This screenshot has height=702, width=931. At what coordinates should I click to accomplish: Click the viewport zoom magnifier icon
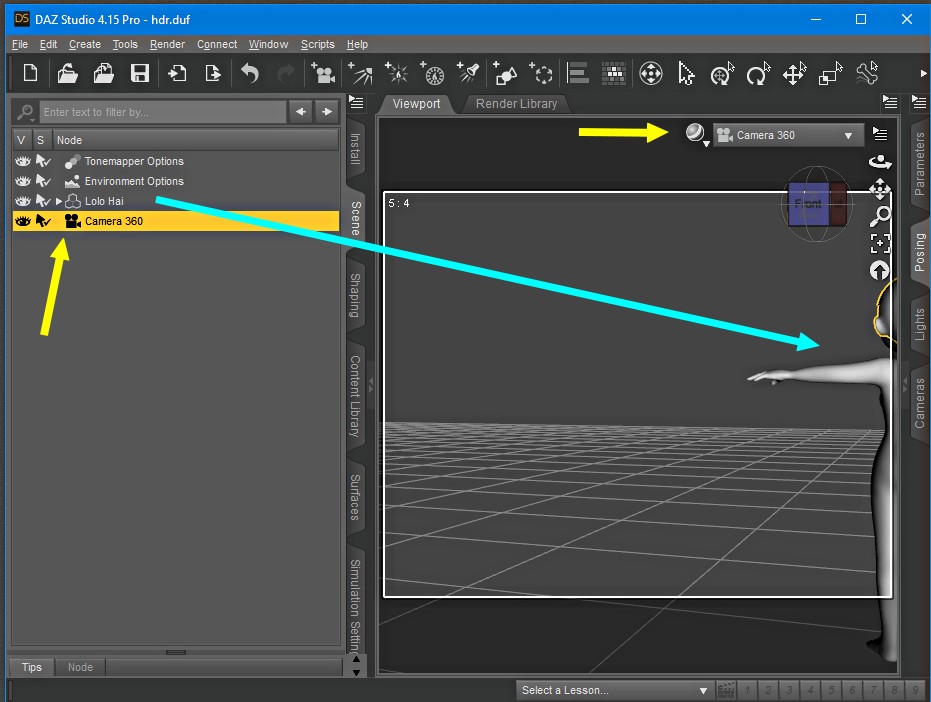pyautogui.click(x=880, y=217)
